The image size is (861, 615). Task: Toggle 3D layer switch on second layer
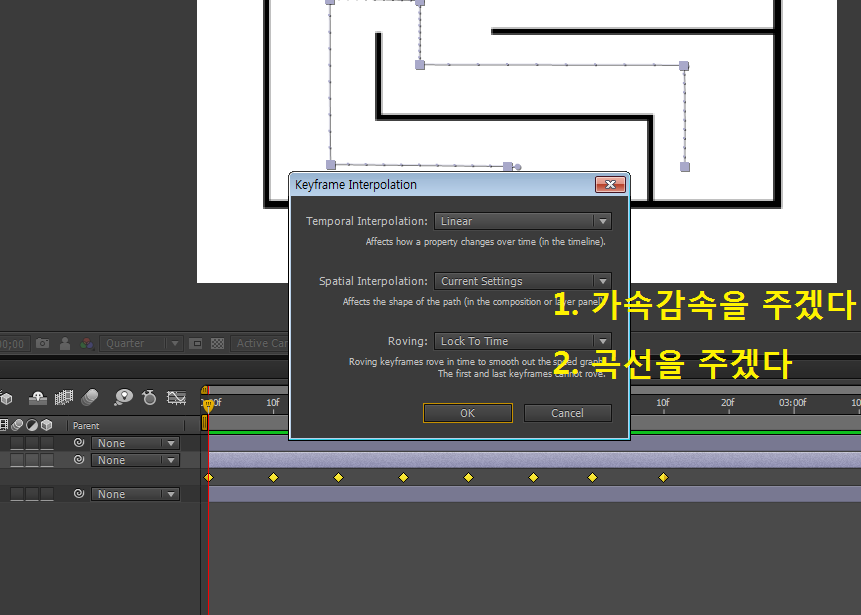pos(47,460)
